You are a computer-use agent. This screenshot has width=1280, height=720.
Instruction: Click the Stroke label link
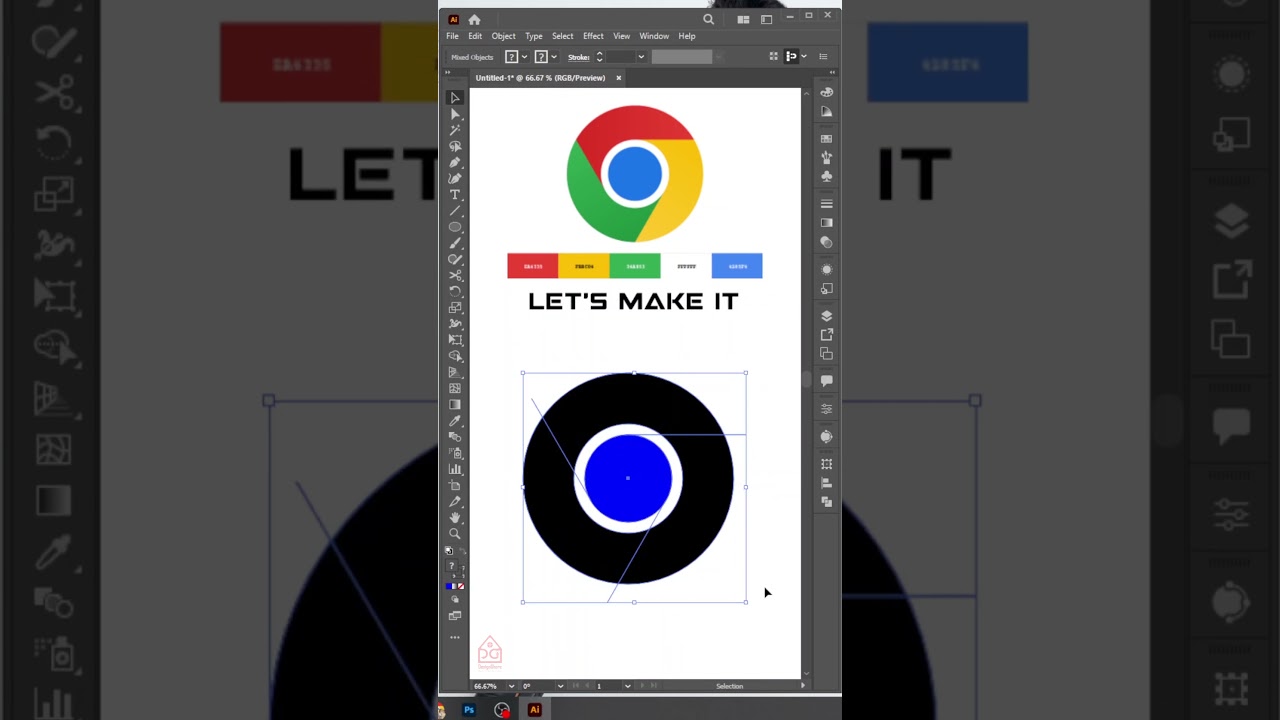(x=579, y=57)
